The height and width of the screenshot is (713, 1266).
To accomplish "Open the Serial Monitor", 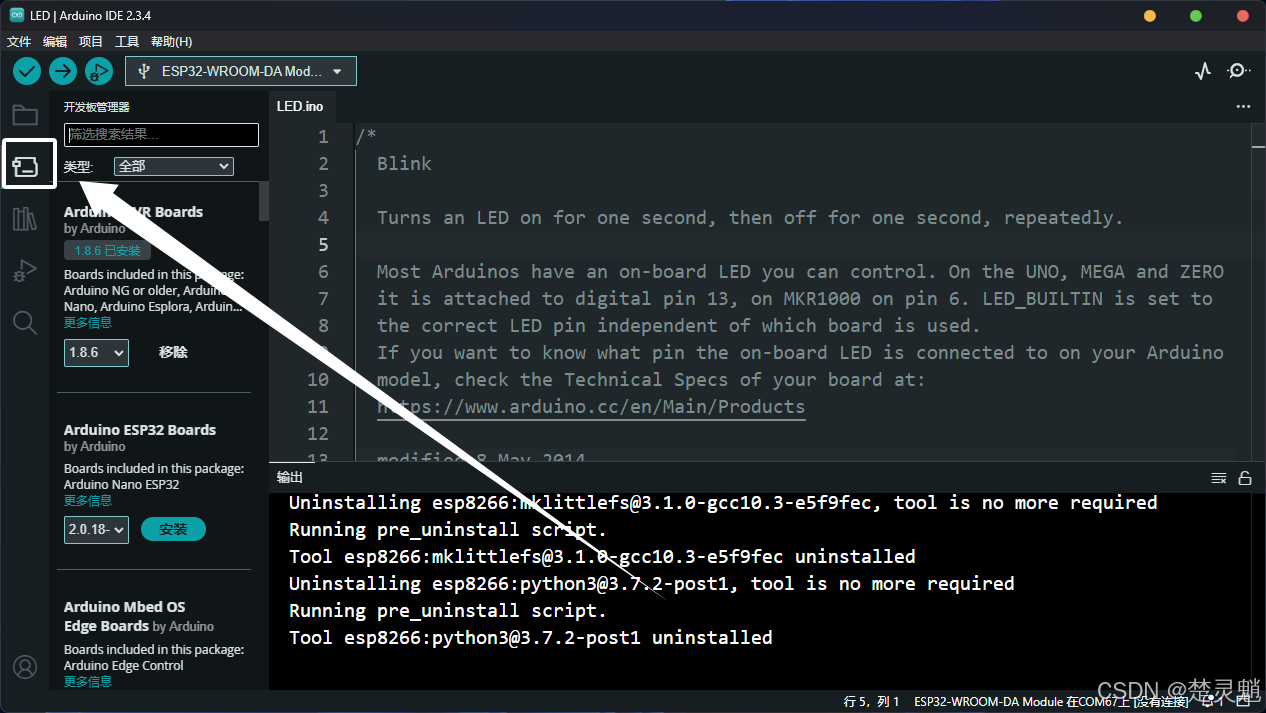I will coord(1239,71).
